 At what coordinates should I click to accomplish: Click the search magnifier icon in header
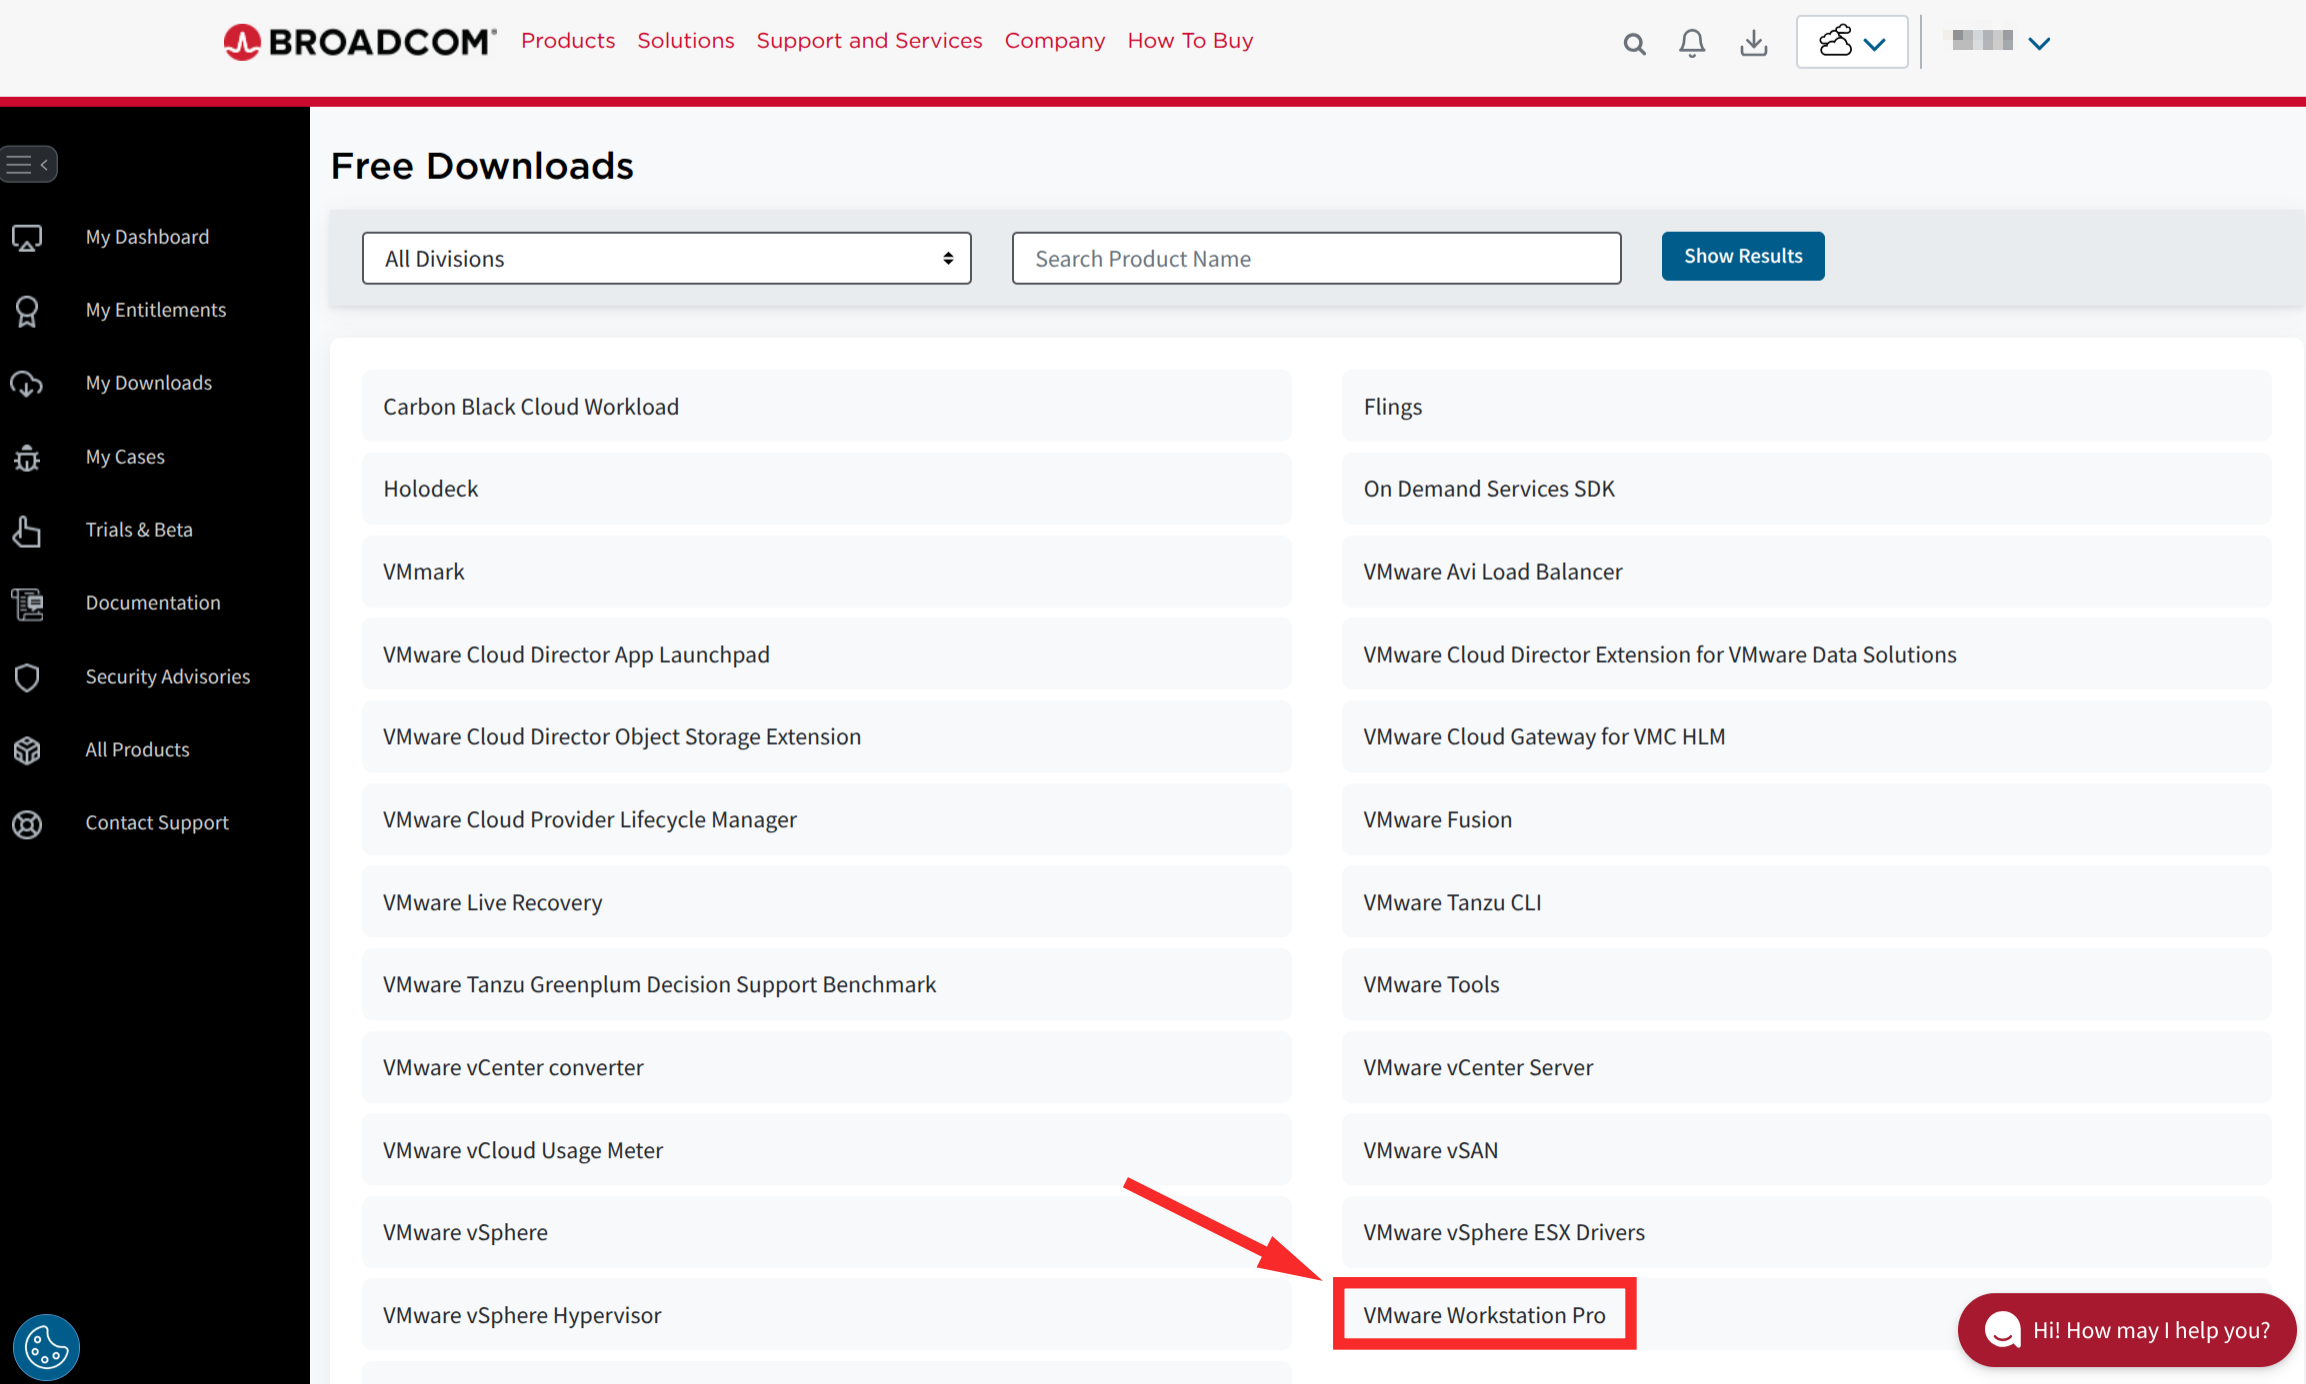point(1634,43)
